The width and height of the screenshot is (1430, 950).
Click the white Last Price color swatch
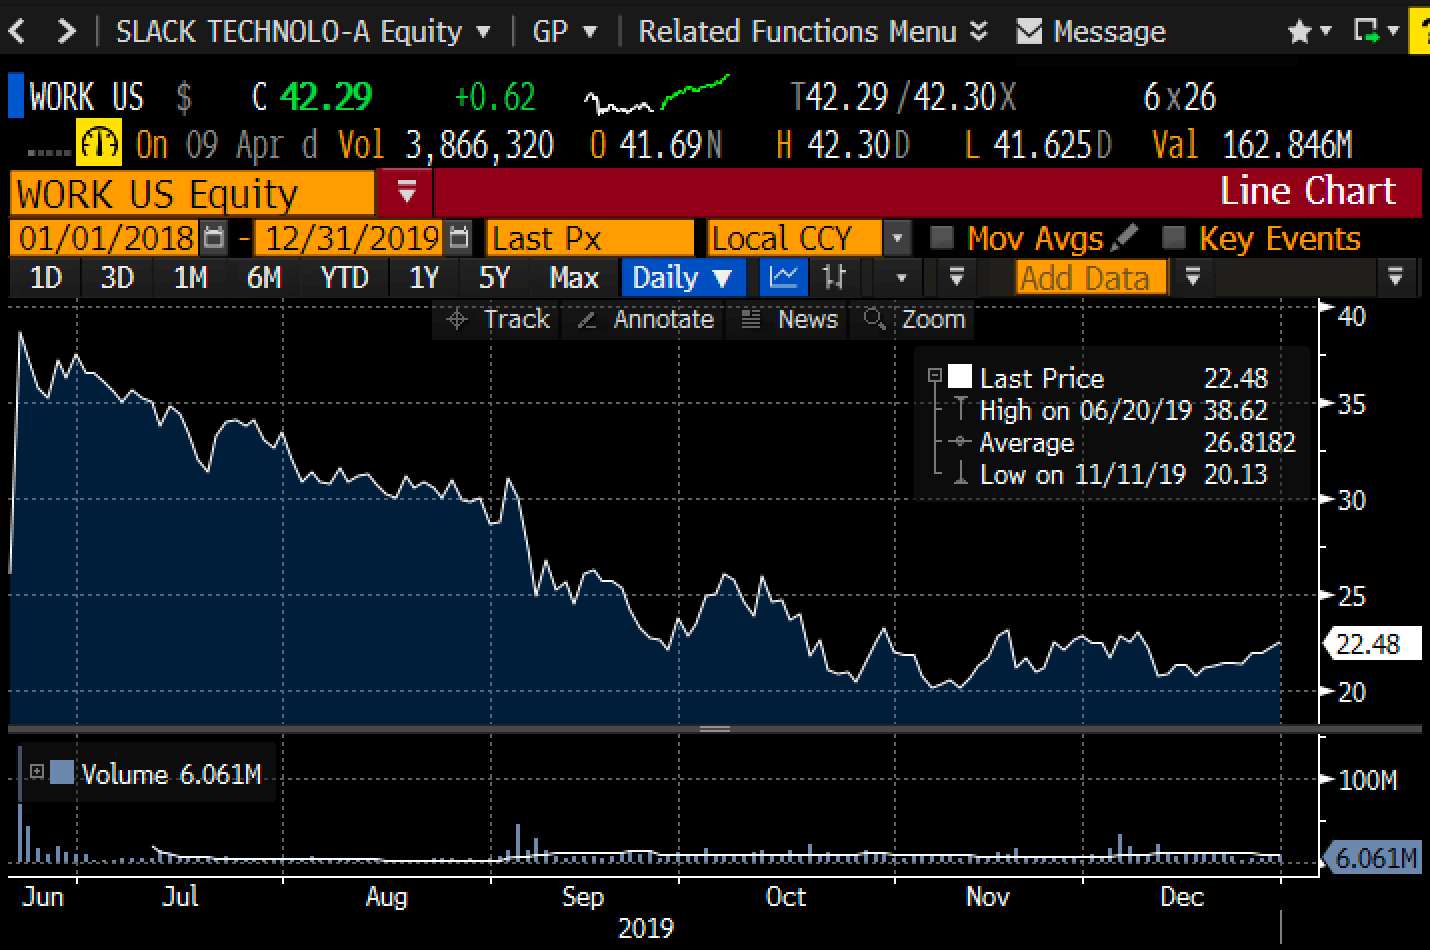pos(960,376)
